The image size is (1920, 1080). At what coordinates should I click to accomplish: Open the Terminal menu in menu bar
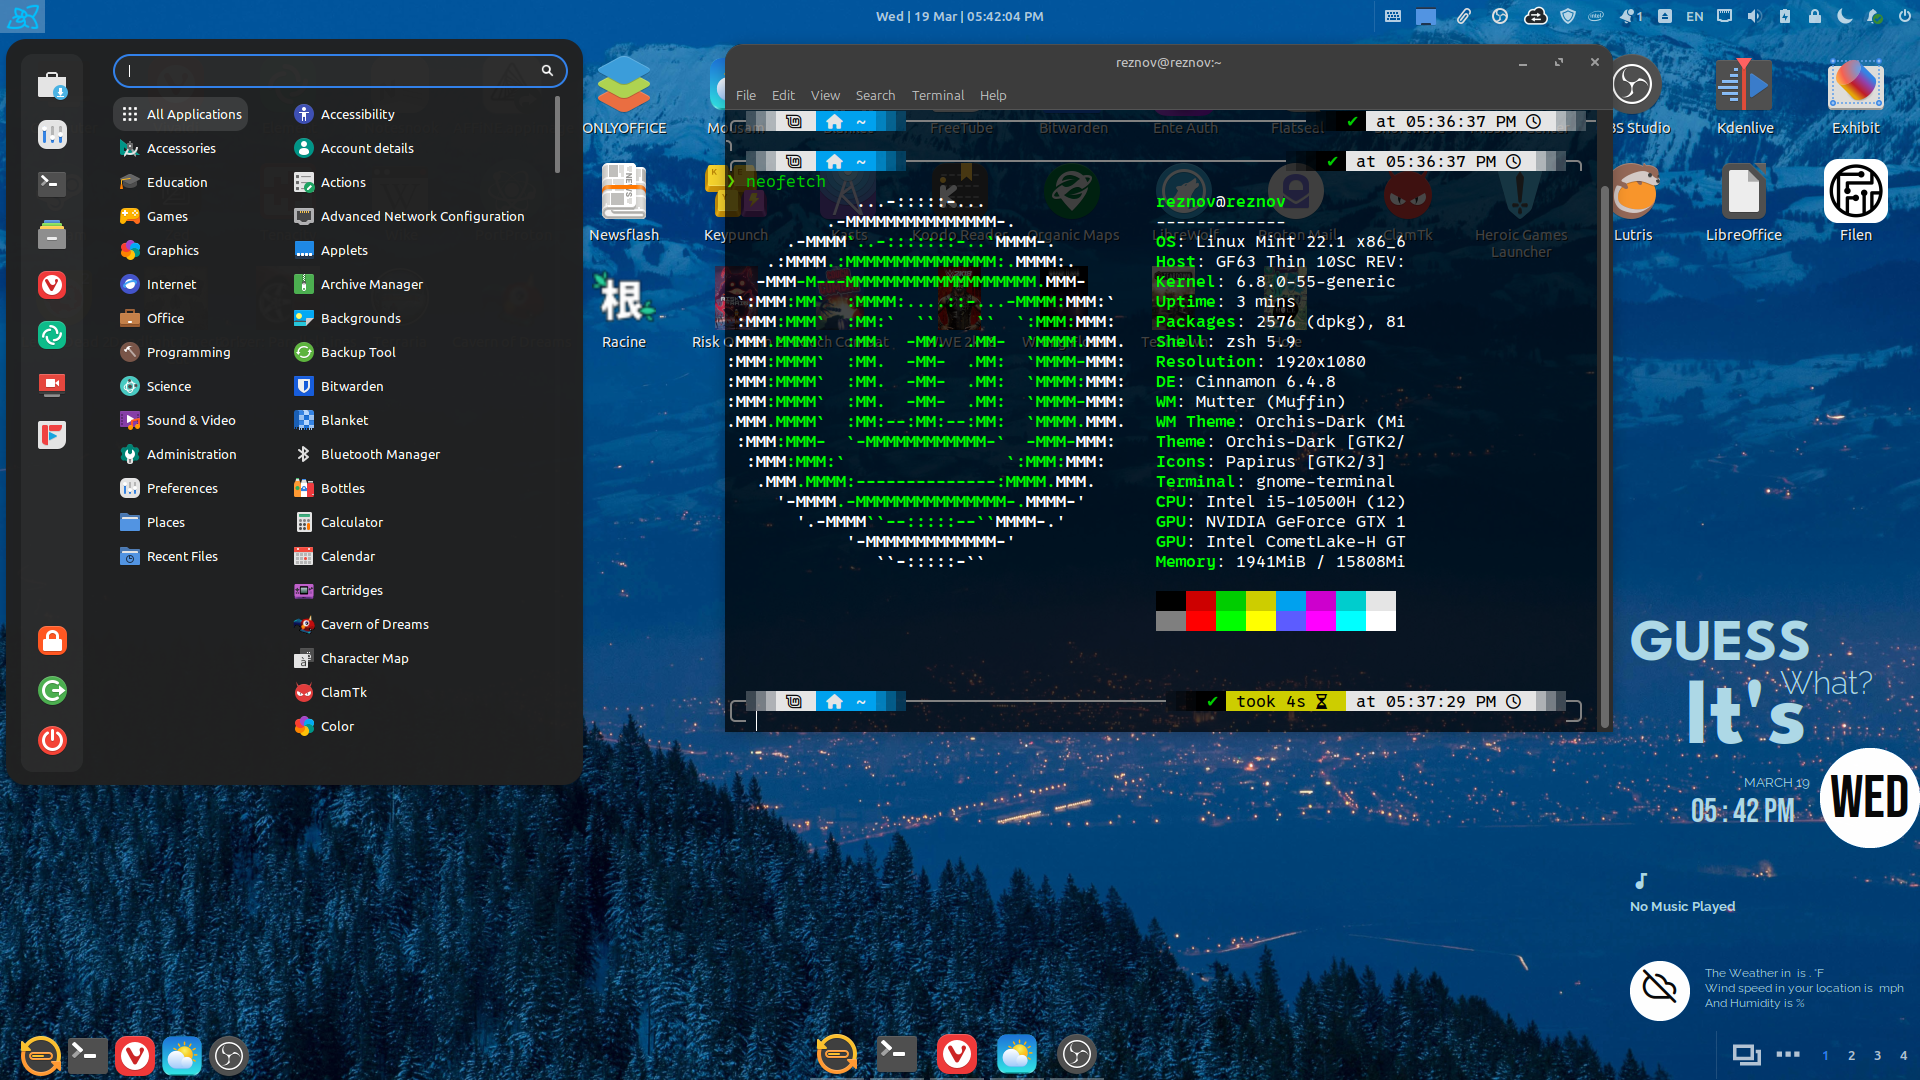coord(937,95)
